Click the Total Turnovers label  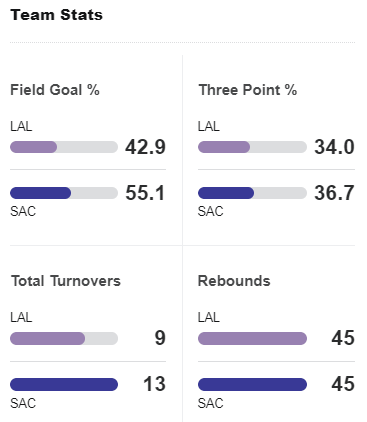coord(66,281)
